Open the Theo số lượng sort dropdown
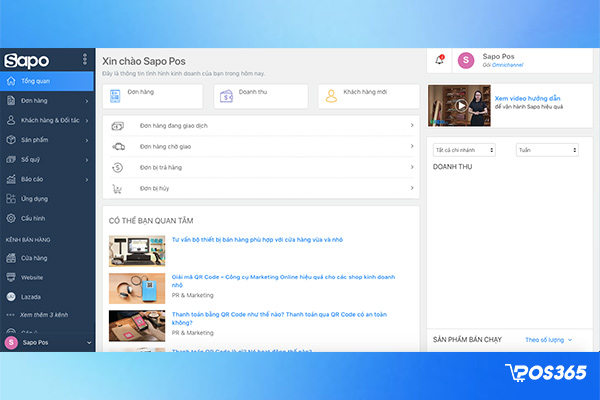600x400 pixels. [x=548, y=340]
